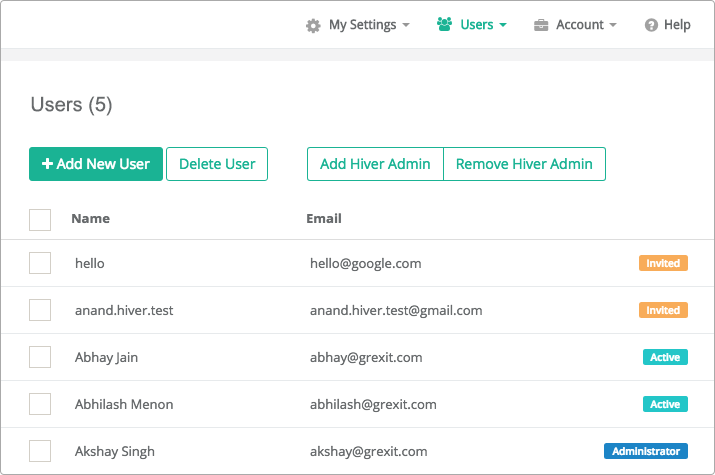Click the email anand.hiver.test@gmail.com
Viewport: 715px width, 475px height.
[x=396, y=310]
